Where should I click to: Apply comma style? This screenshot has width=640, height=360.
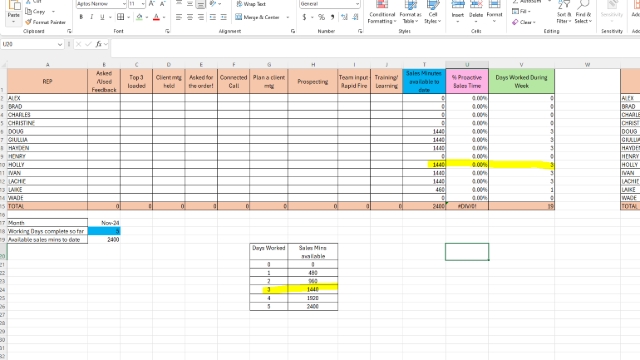(x=332, y=17)
